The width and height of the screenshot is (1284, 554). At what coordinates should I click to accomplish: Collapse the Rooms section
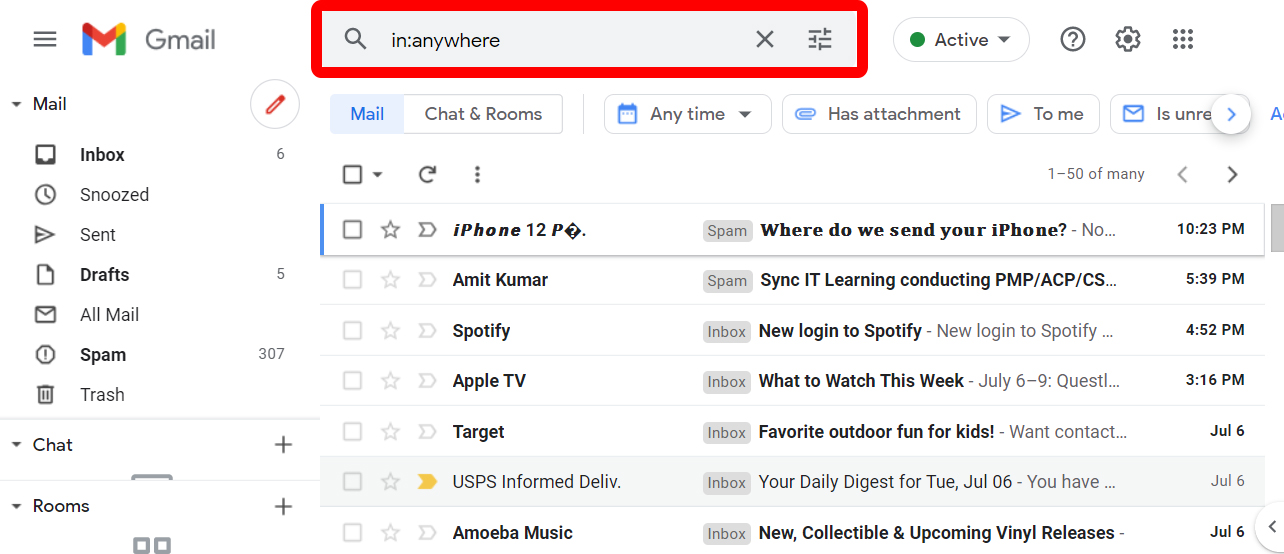[16, 506]
